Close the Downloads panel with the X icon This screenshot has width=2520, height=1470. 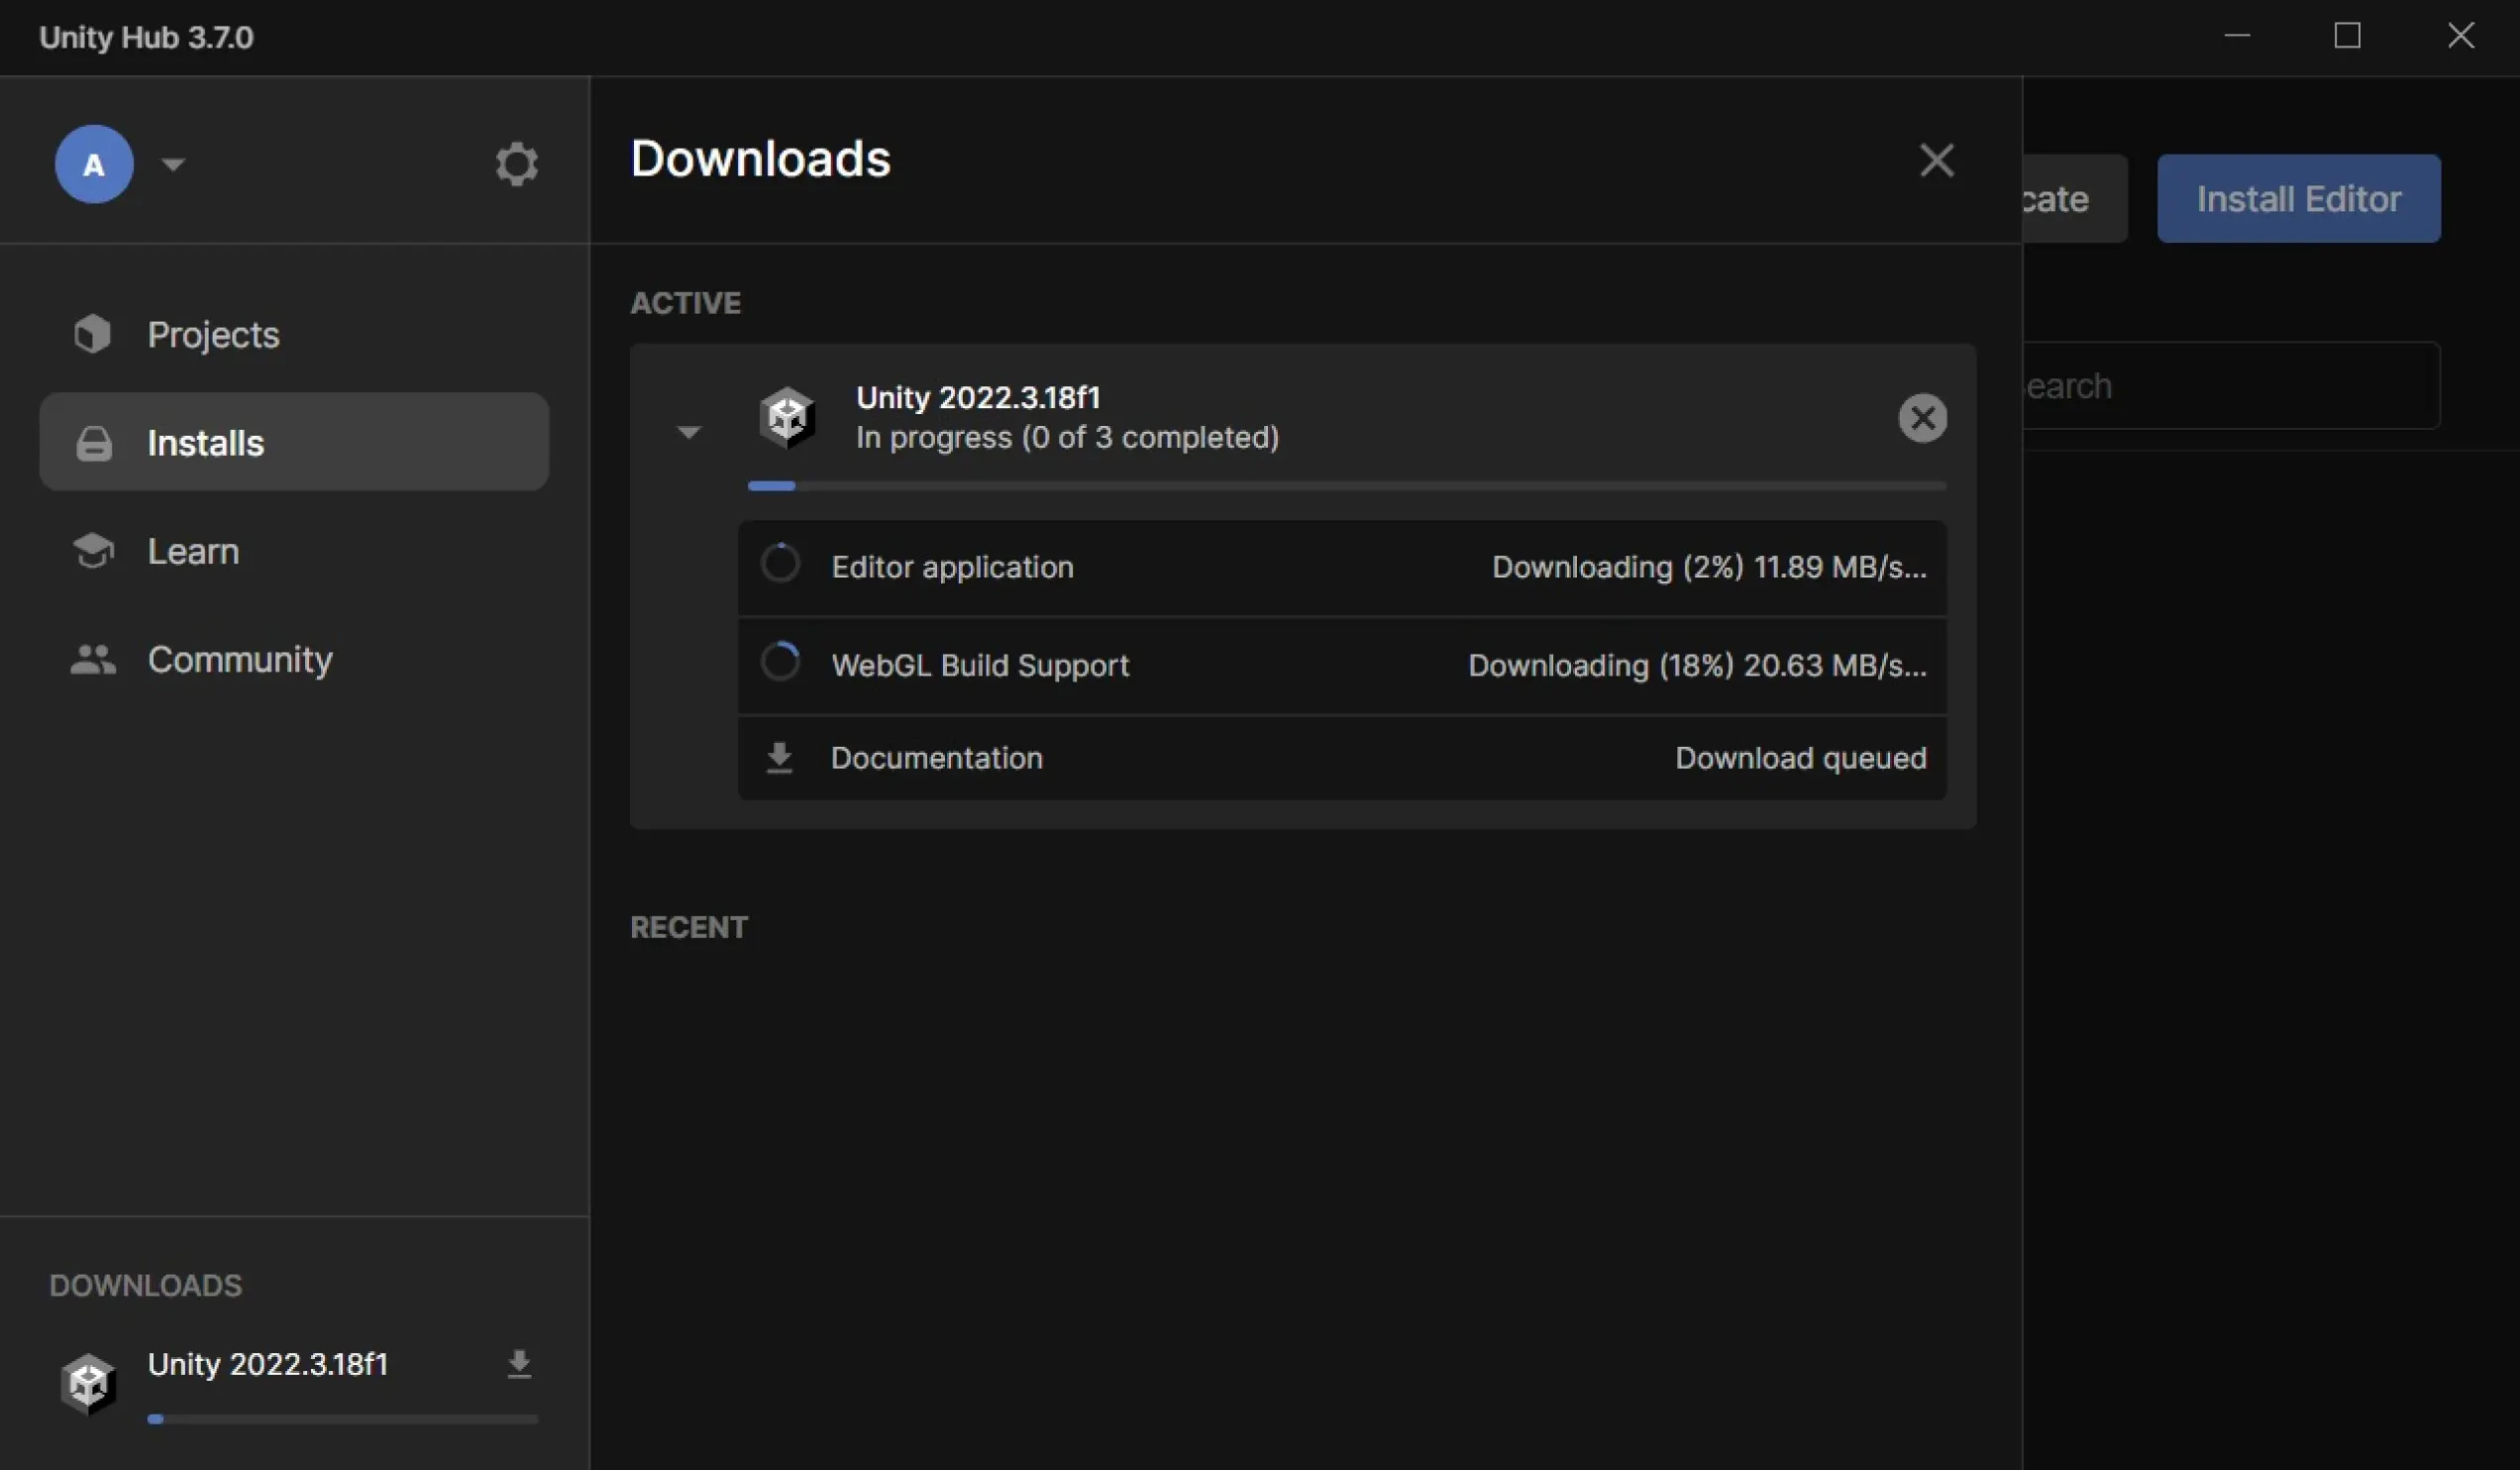coord(1936,160)
